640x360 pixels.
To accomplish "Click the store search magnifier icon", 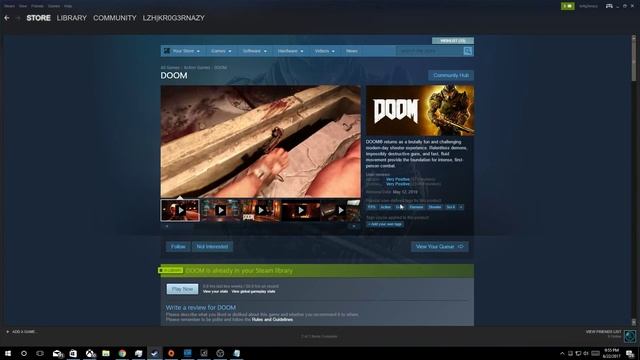I will (468, 51).
